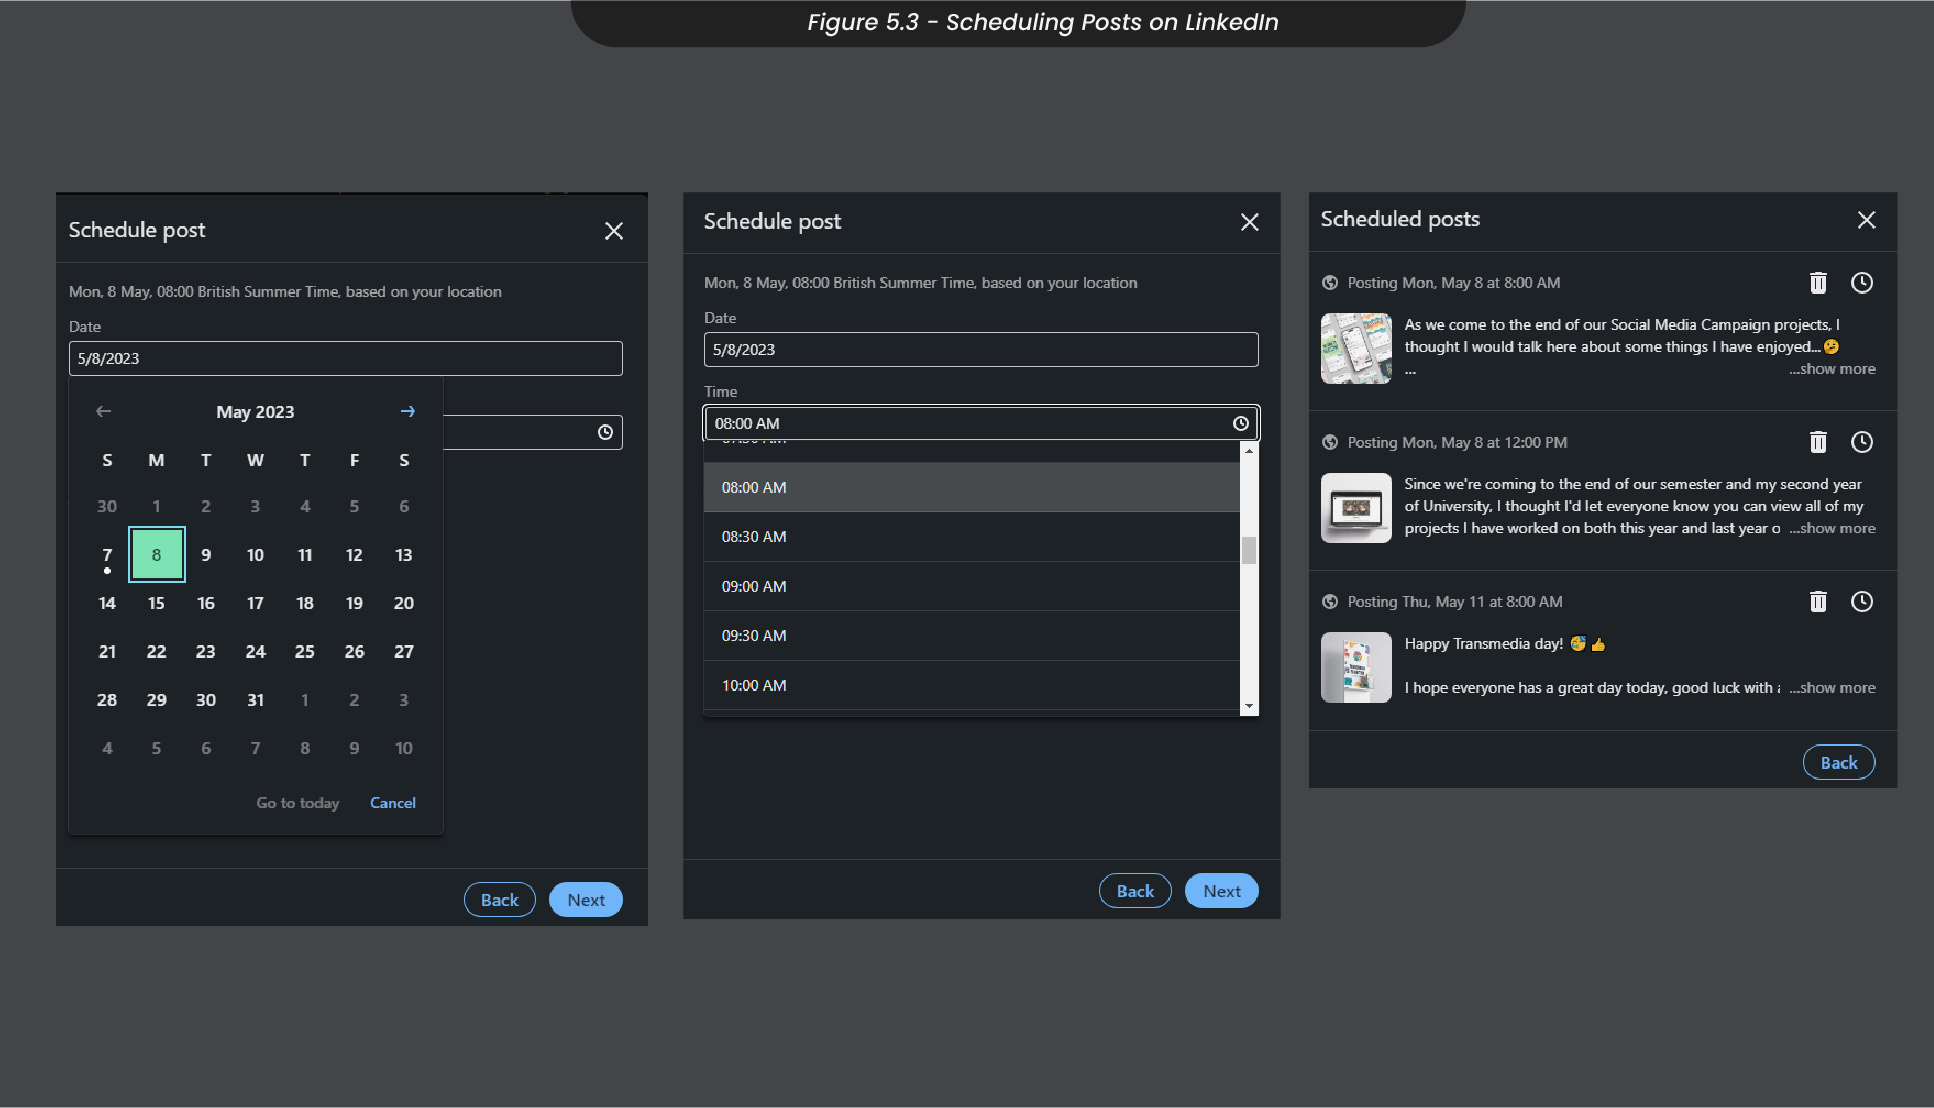Select May 24 in the calendar
The width and height of the screenshot is (1934, 1108).
(x=256, y=652)
